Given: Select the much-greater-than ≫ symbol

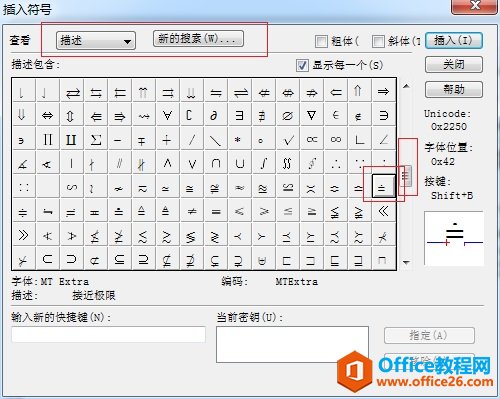Looking at the screenshot, I should point(23,235).
